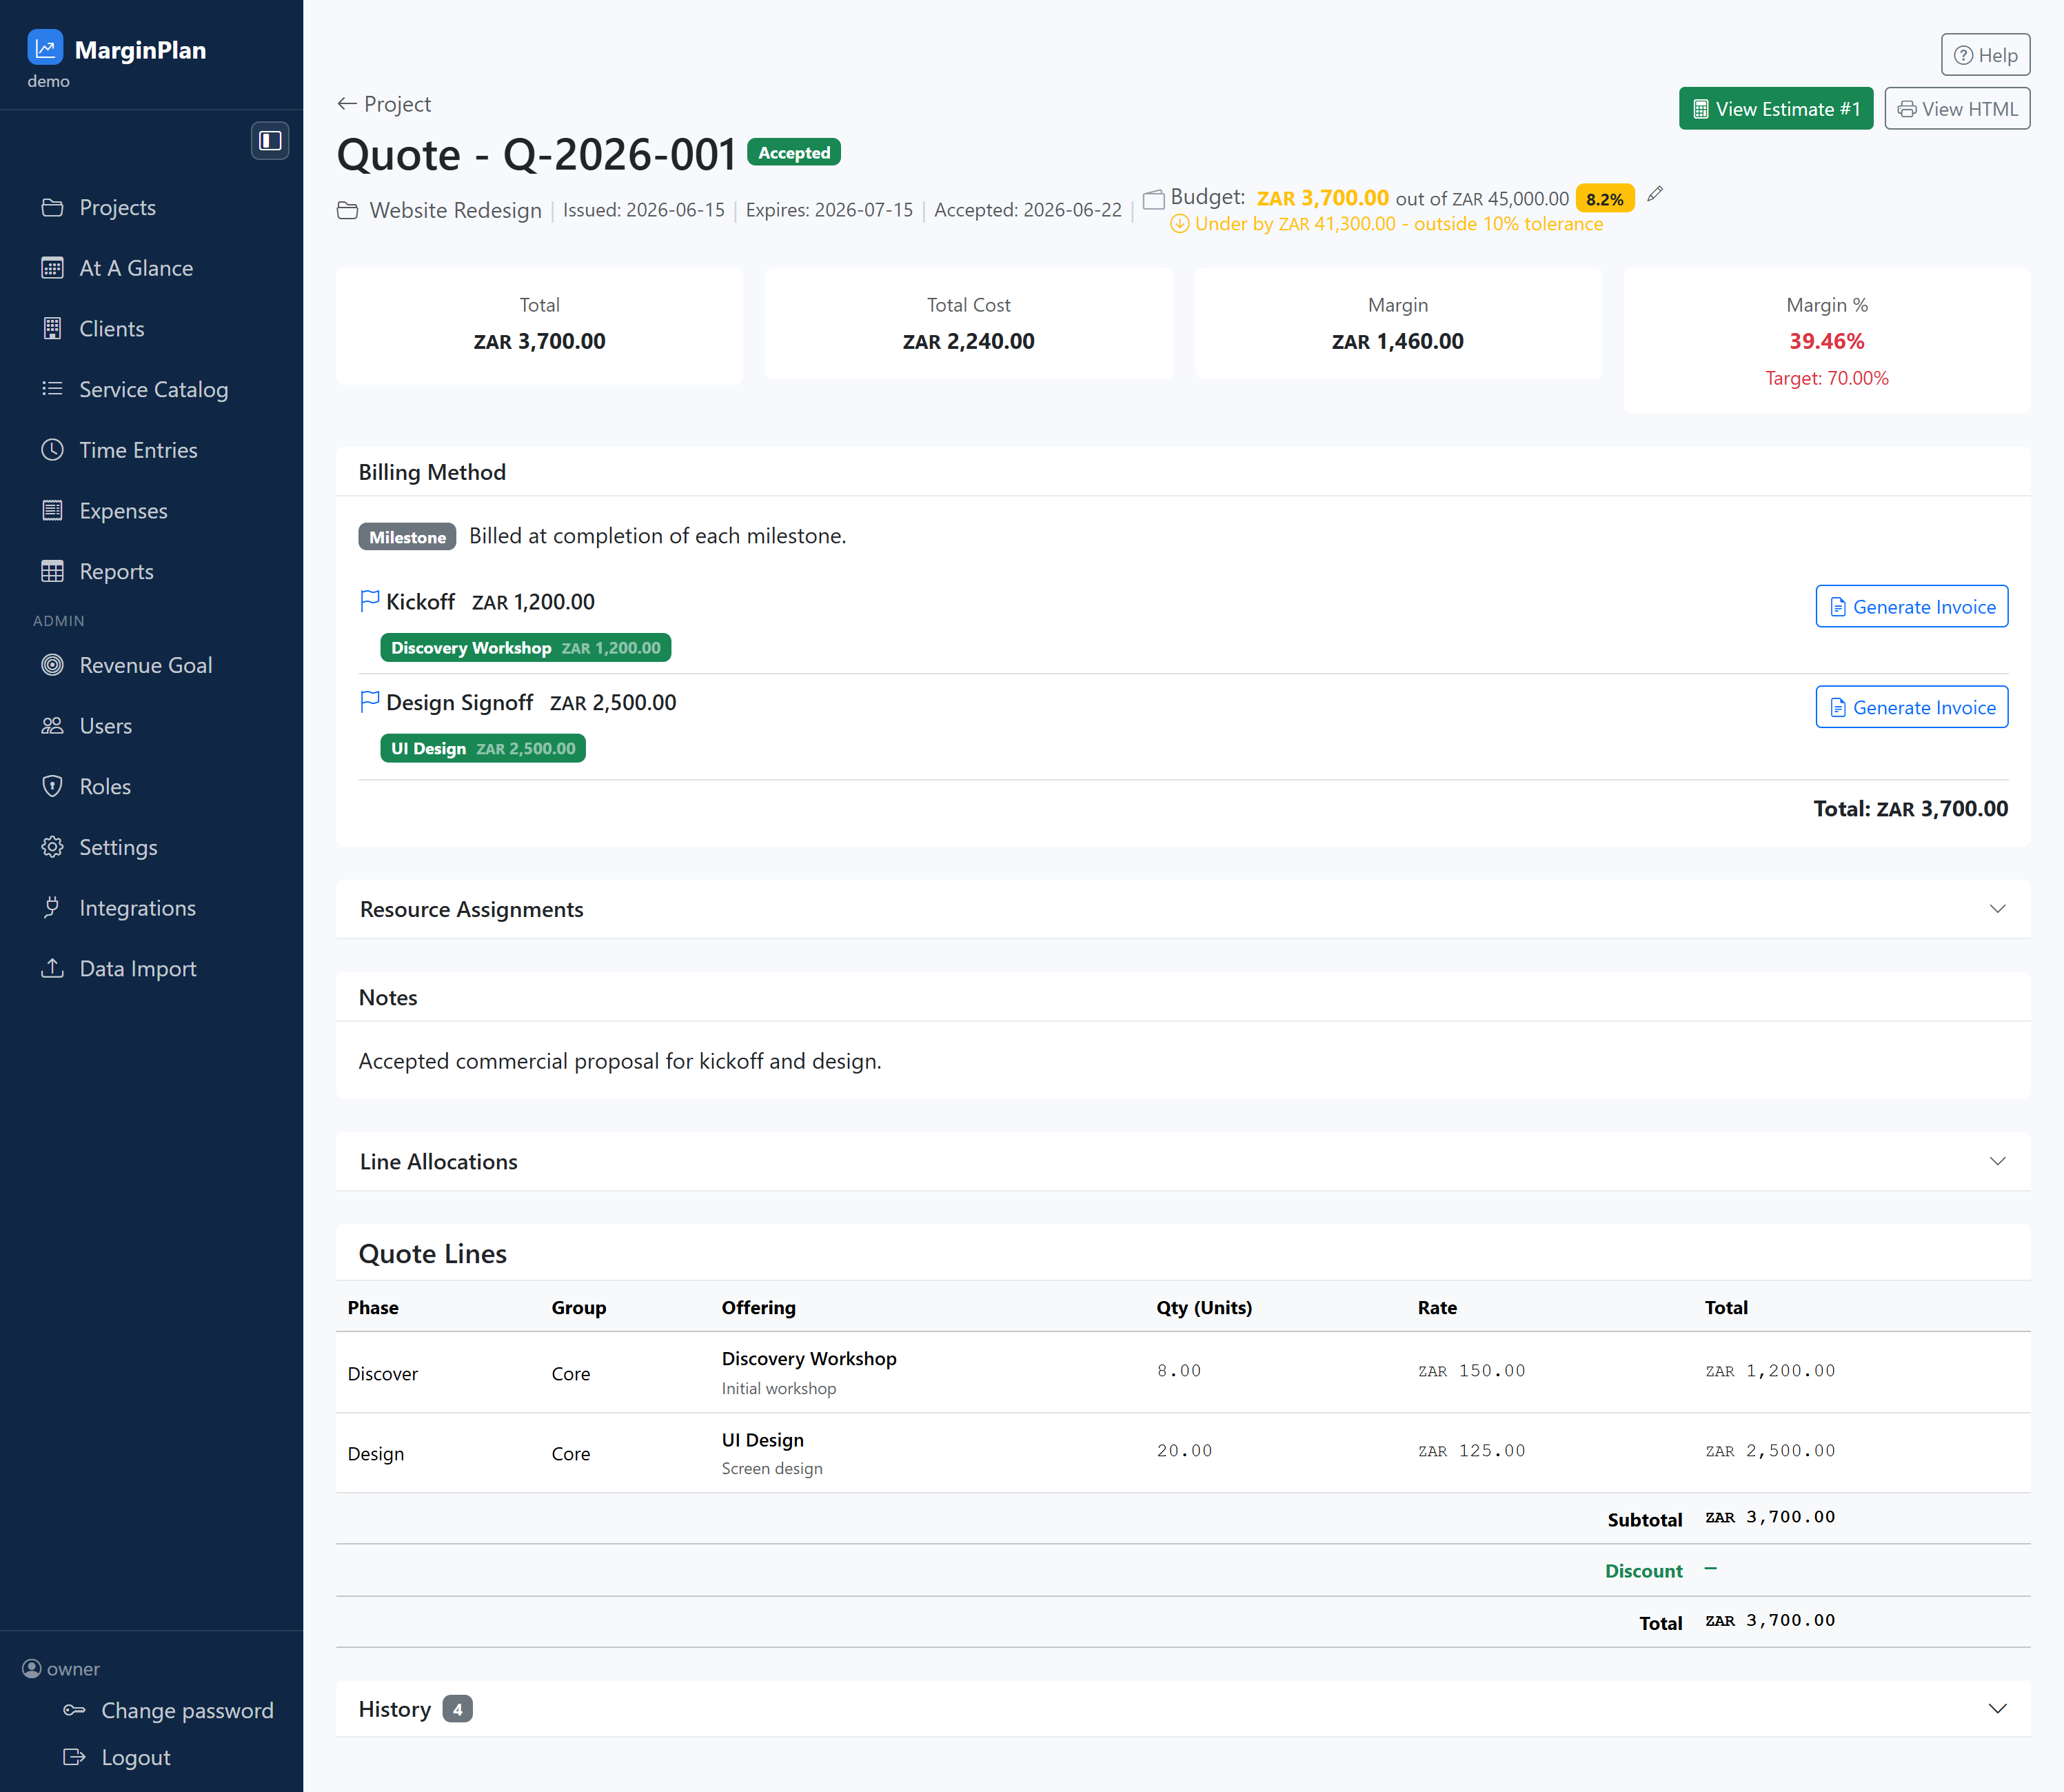Image resolution: width=2064 pixels, height=1792 pixels.
Task: Click the Milestone billing badge
Action: click(407, 537)
